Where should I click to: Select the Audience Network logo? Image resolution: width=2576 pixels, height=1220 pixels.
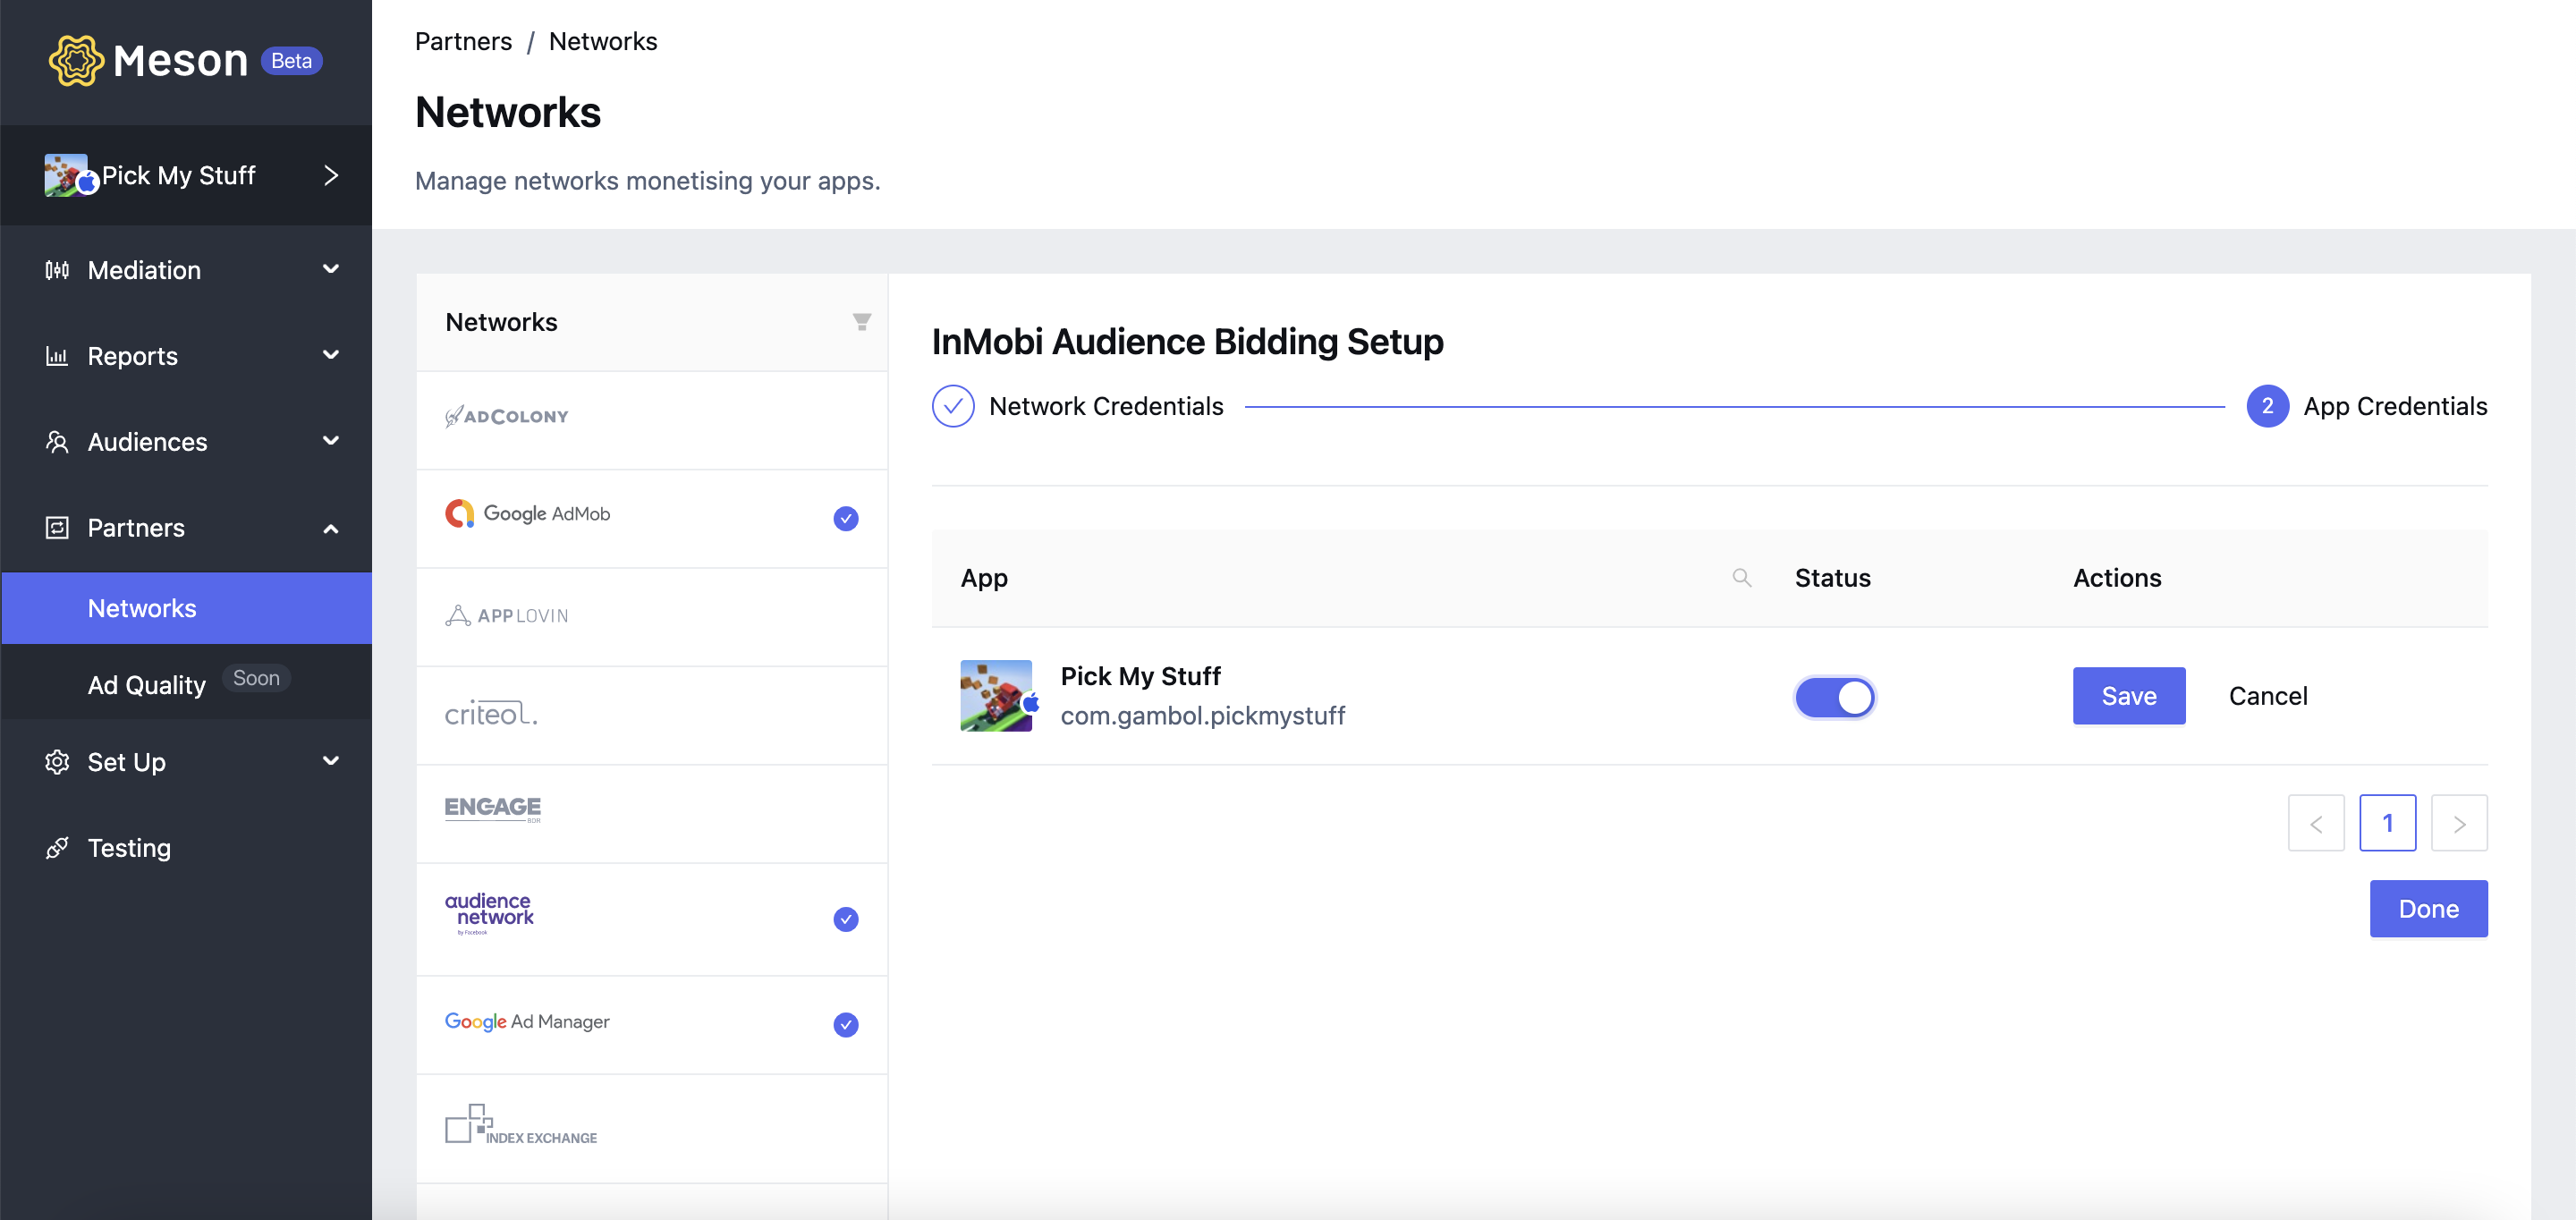489,913
